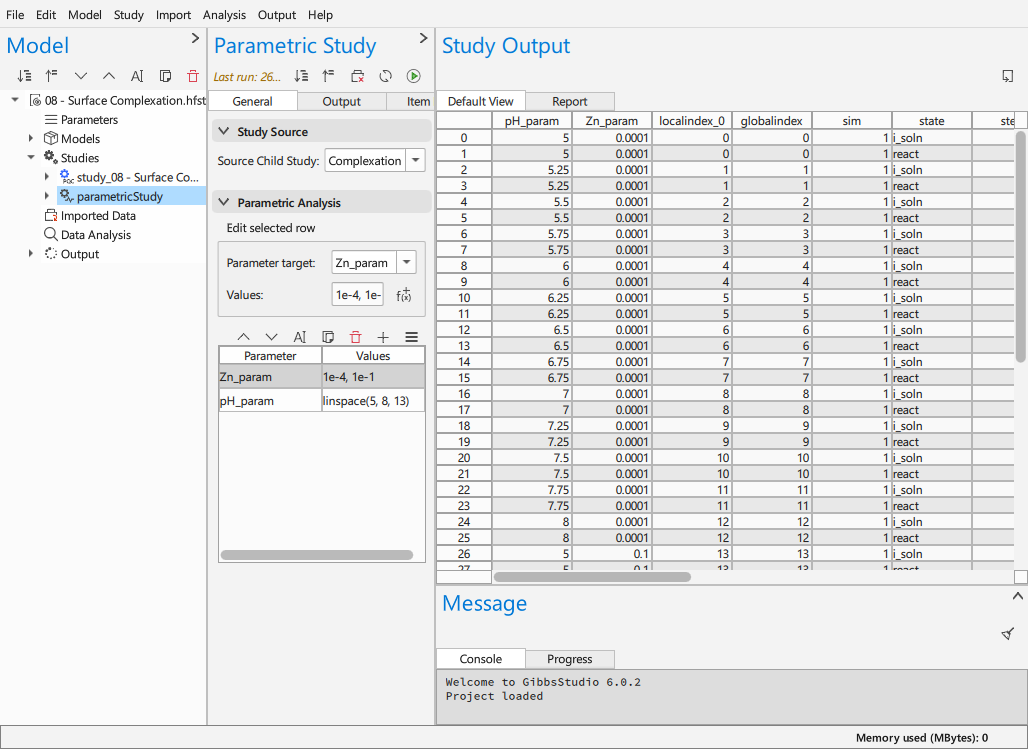Click the refresh/reset study icon
This screenshot has width=1028, height=749.
(386, 76)
